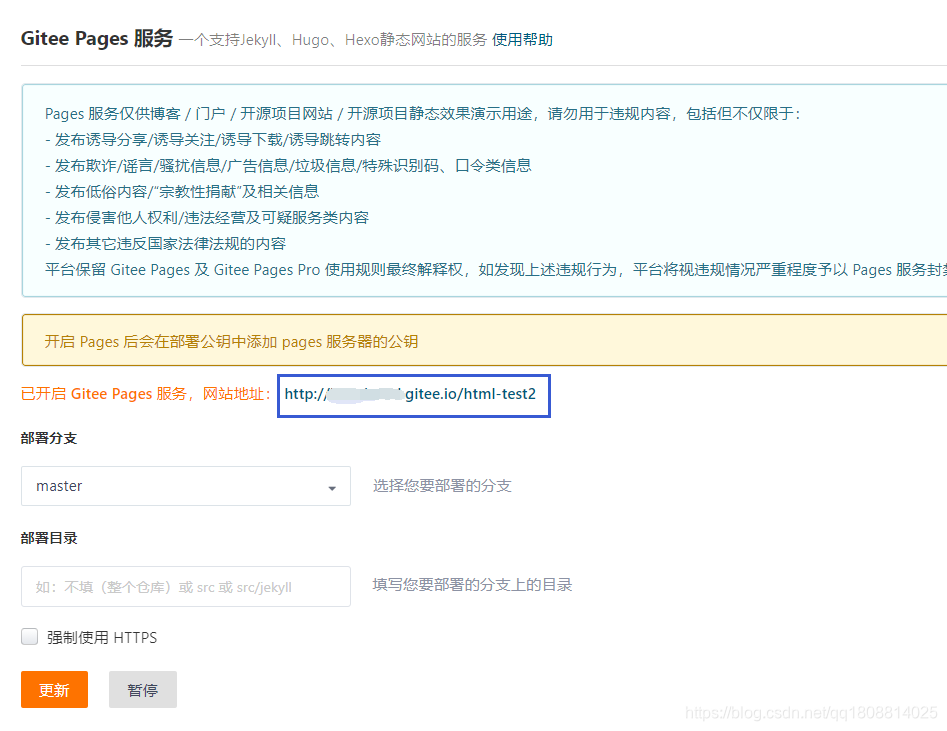Open the master deploy branch dropdown
Image resolution: width=947 pixels, height=731 pixels.
point(186,486)
